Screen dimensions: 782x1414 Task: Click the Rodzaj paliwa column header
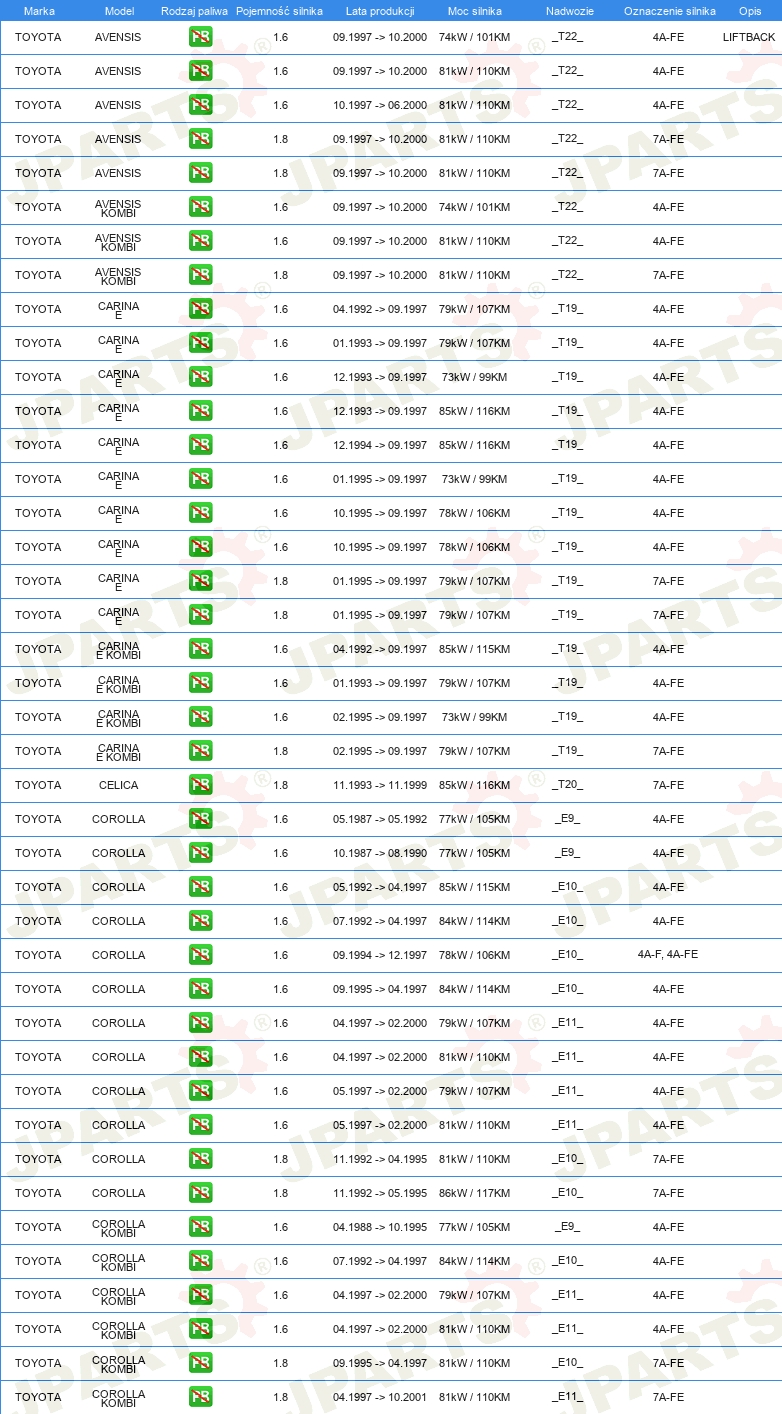(x=194, y=11)
